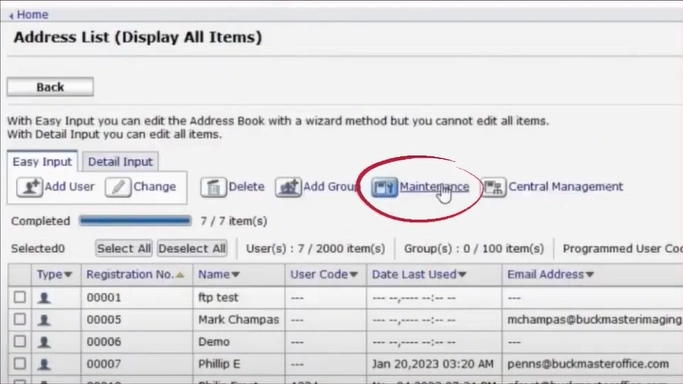Sort by User Code column arrow
Image resolution: width=683 pixels, height=384 pixels.
coord(354,275)
